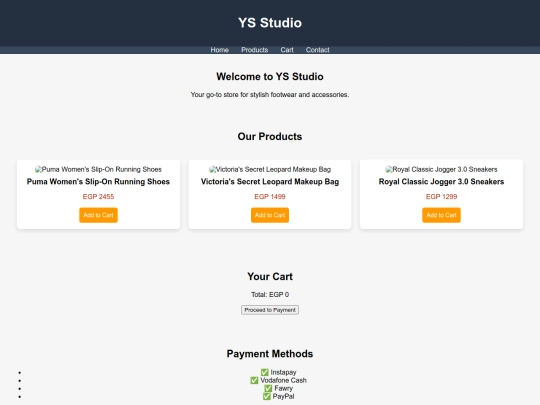Viewport: 540px width, 405px height.
Task: Add Victoria's Secret Leopard Makeup Bag to cart
Action: click(x=270, y=215)
